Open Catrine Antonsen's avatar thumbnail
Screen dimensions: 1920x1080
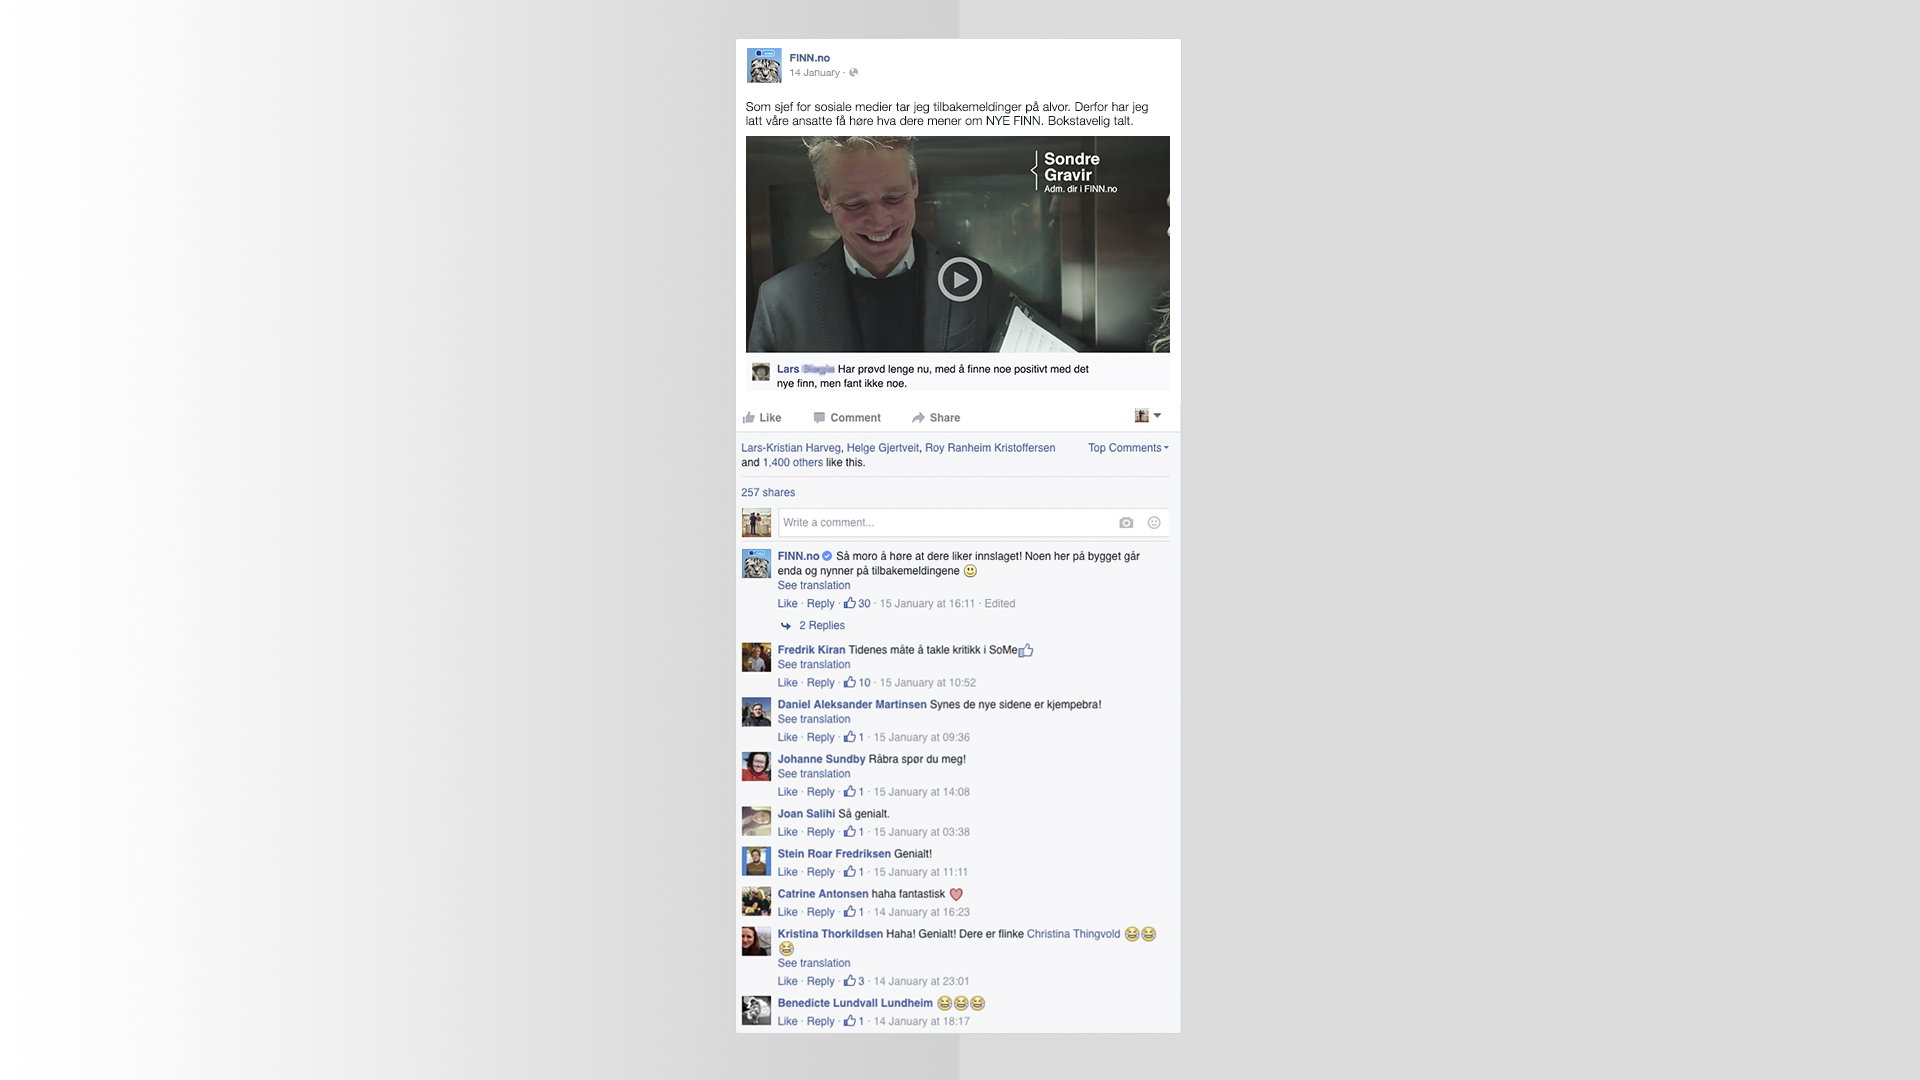(756, 901)
